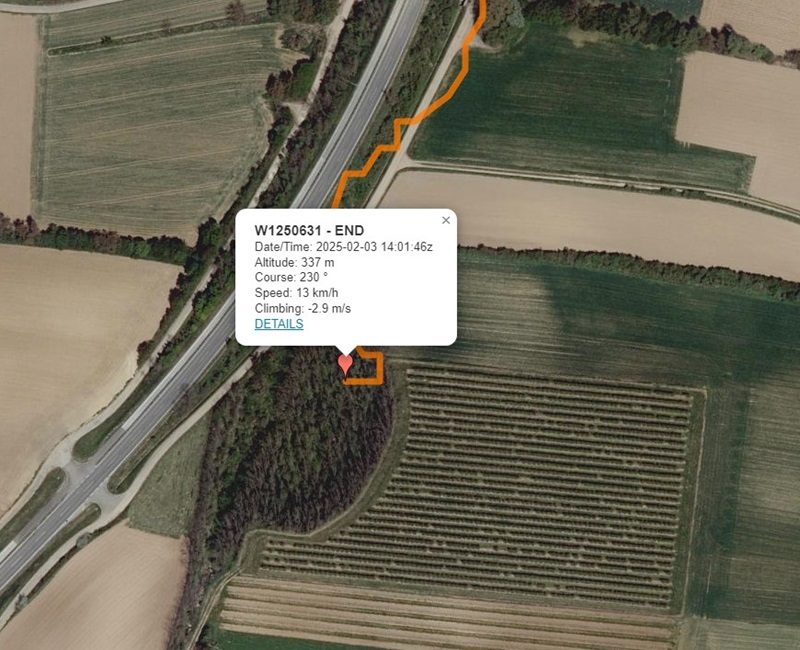
Task: Click the Course 230 ° text
Action: 291,278
